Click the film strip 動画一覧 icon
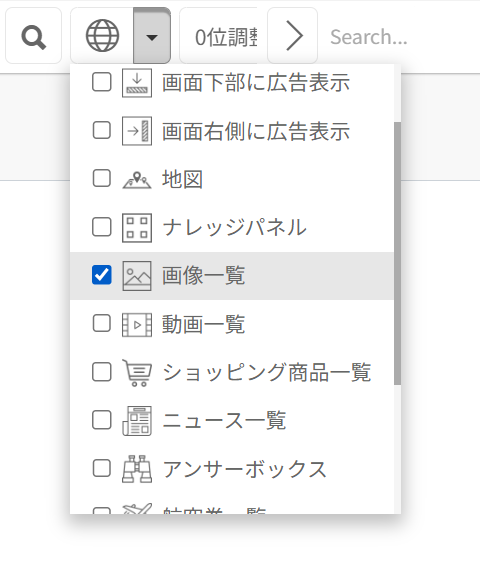The height and width of the screenshot is (562, 480). click(x=137, y=325)
